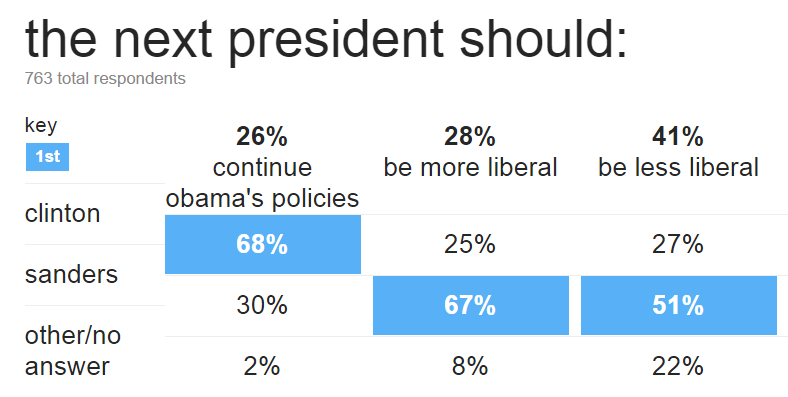Click the 763 total respondents text

(x=105, y=79)
